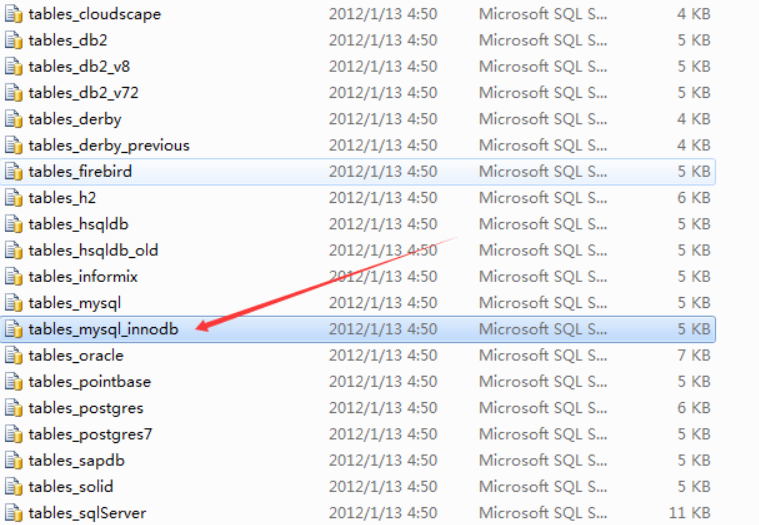Click the date modified of tables_mysql_innodb
The image size is (759, 525).
pyautogui.click(x=383, y=329)
